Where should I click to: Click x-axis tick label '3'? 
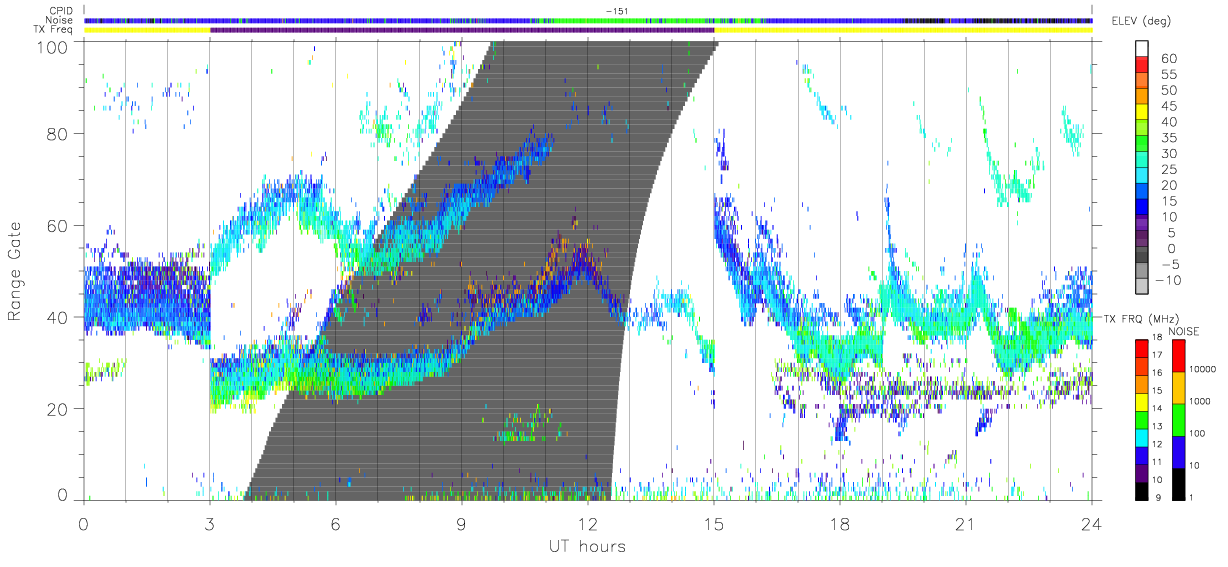click(209, 524)
